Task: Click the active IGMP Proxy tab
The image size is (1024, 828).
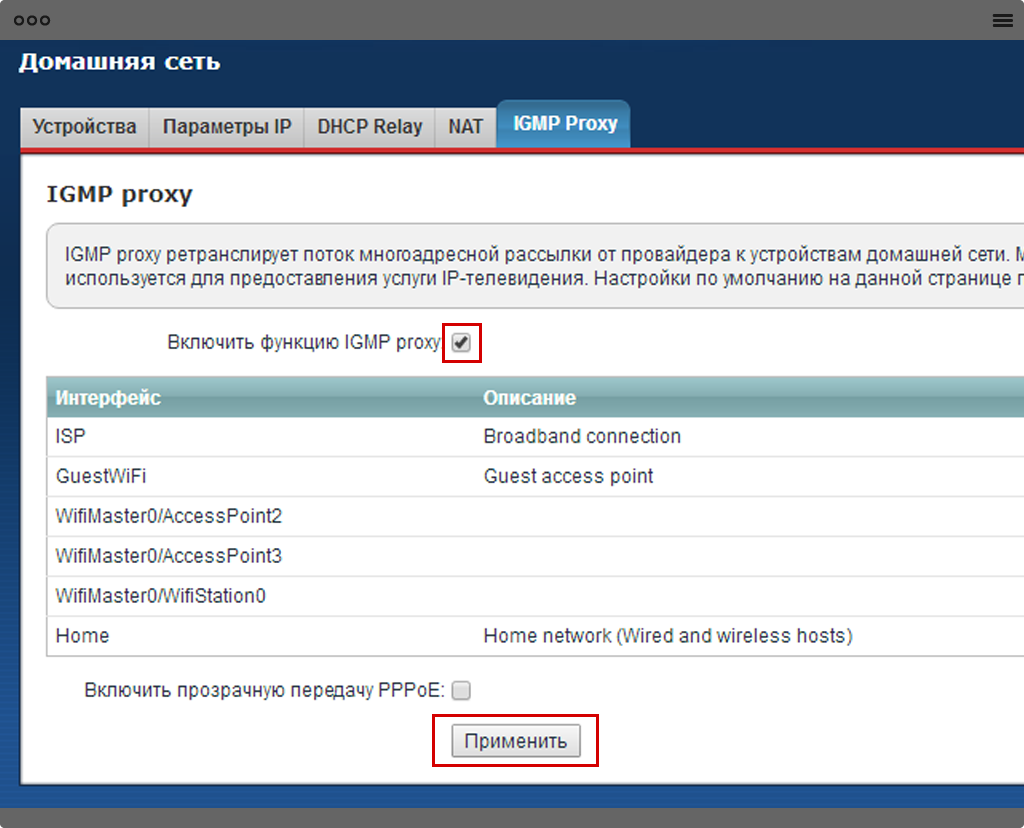Action: pos(564,125)
